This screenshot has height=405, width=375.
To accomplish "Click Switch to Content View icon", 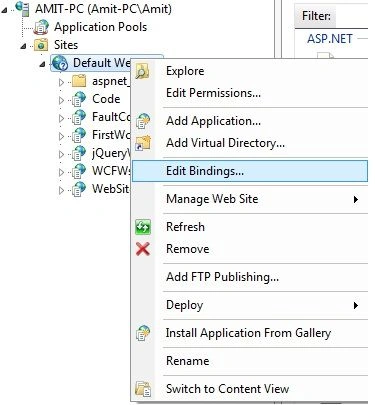I will [x=143, y=389].
